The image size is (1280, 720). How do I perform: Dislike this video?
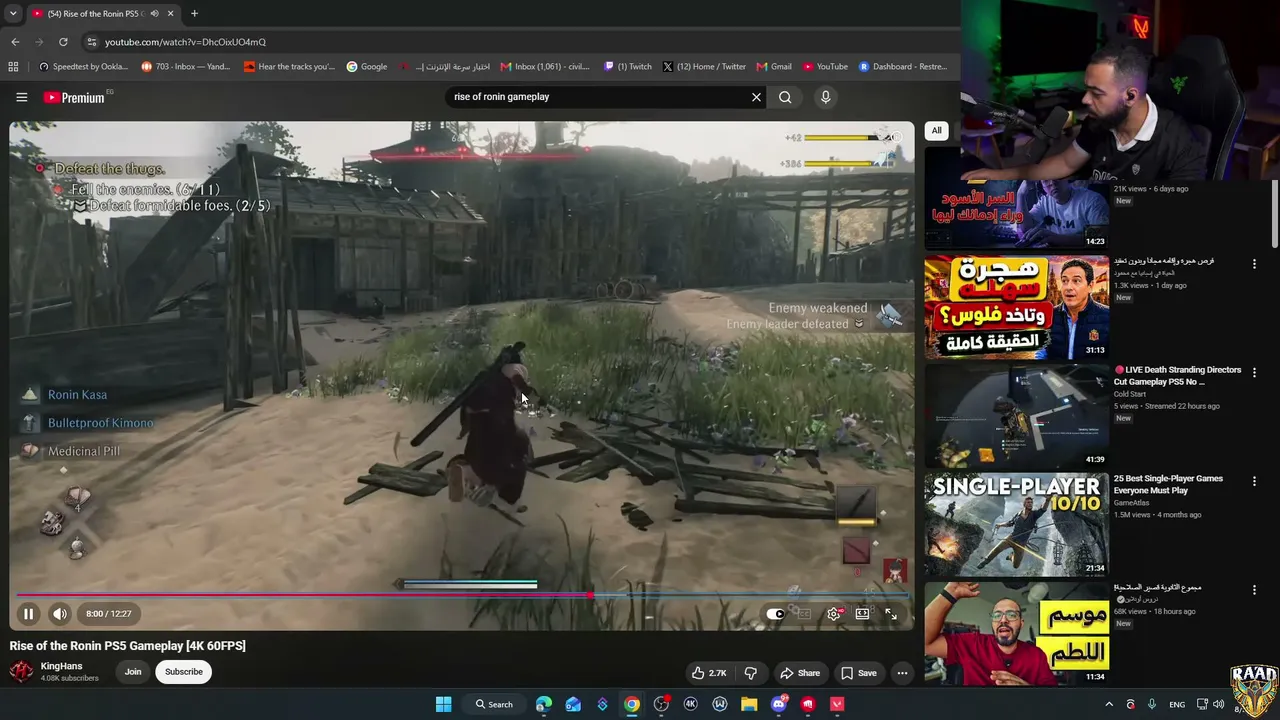point(750,673)
